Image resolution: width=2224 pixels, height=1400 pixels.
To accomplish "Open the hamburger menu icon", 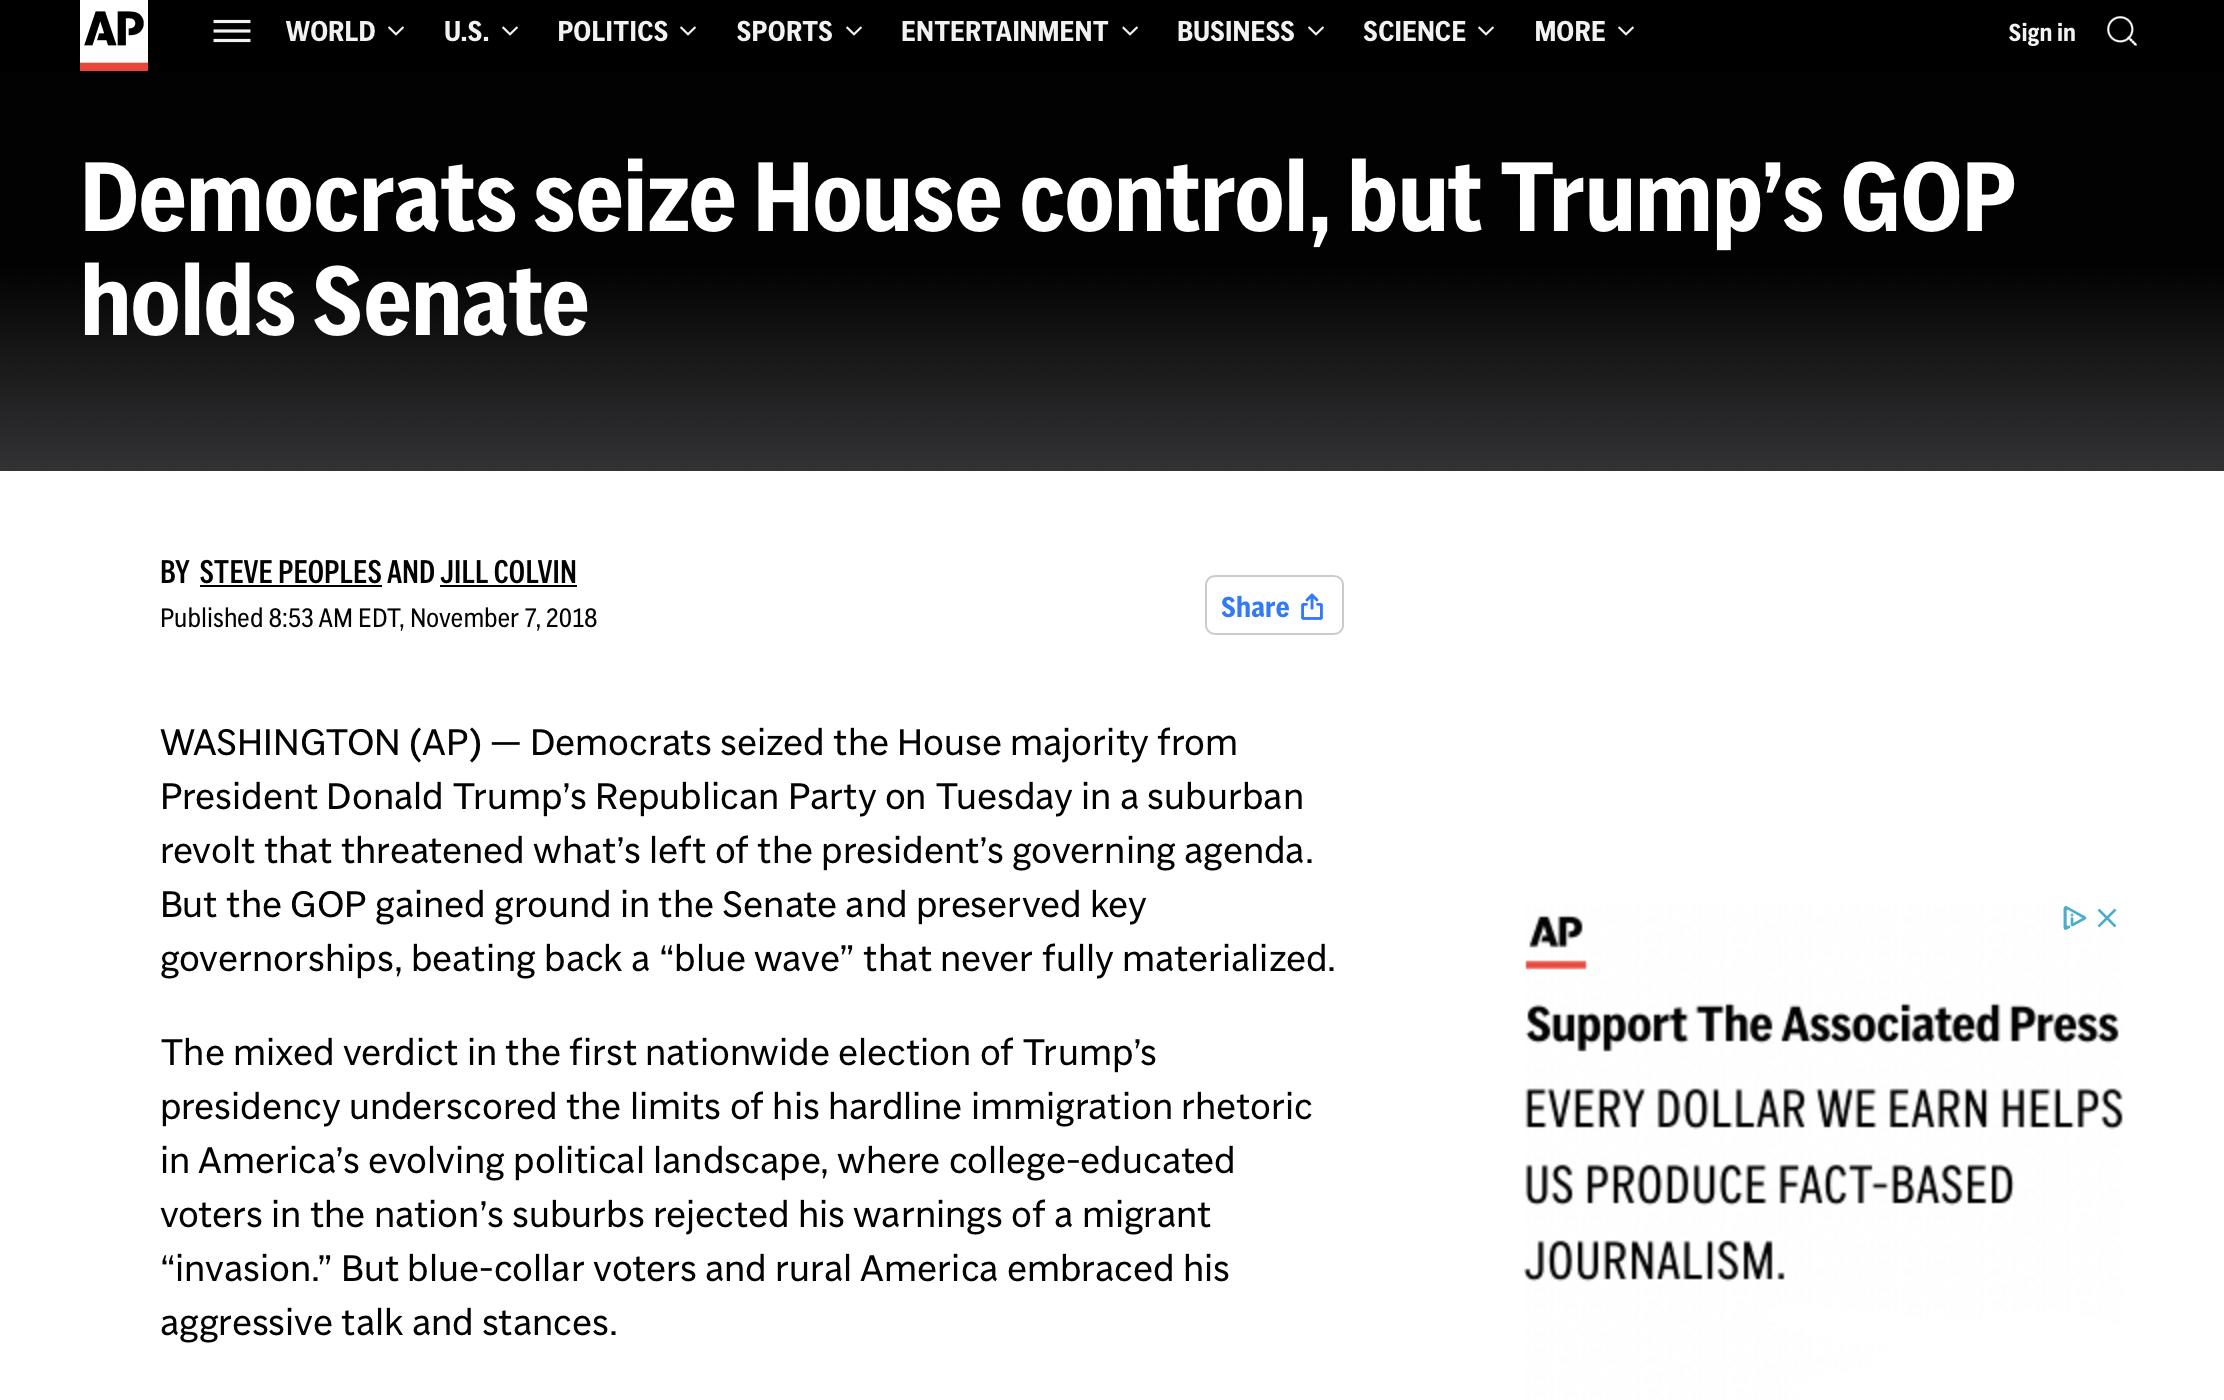I will click(232, 32).
